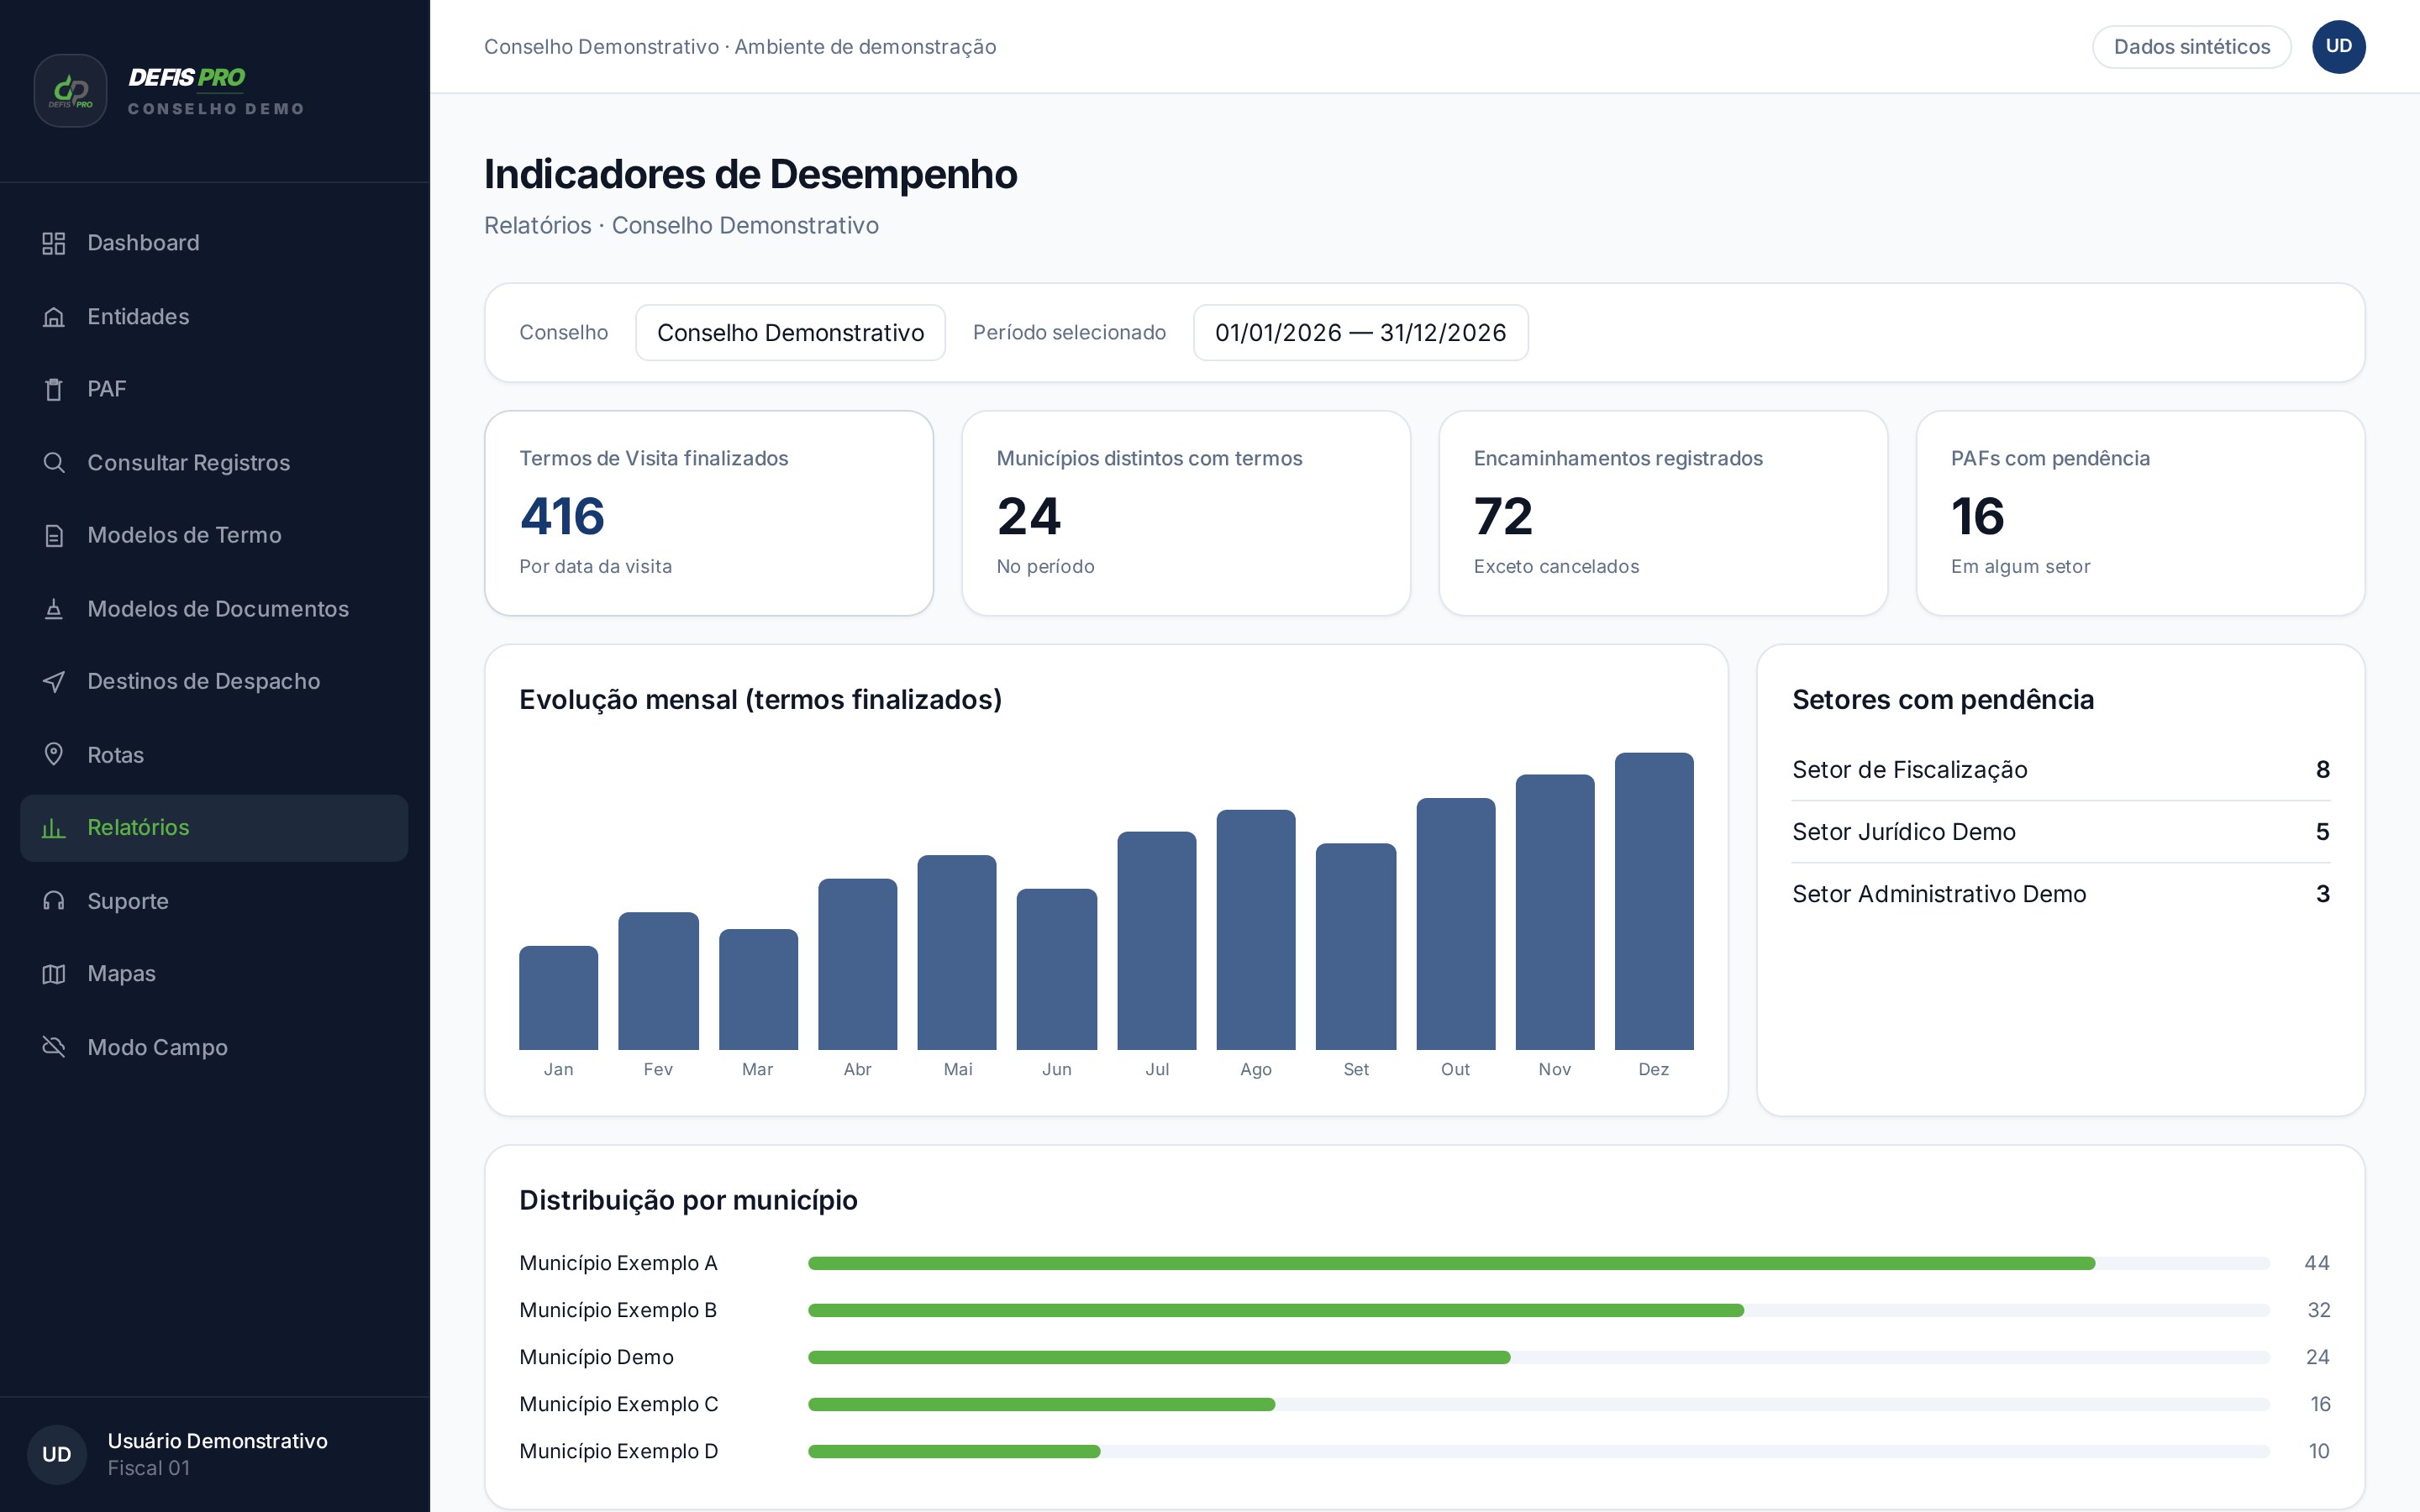
Task: Click the Relatórios bar chart icon
Action: (54, 828)
